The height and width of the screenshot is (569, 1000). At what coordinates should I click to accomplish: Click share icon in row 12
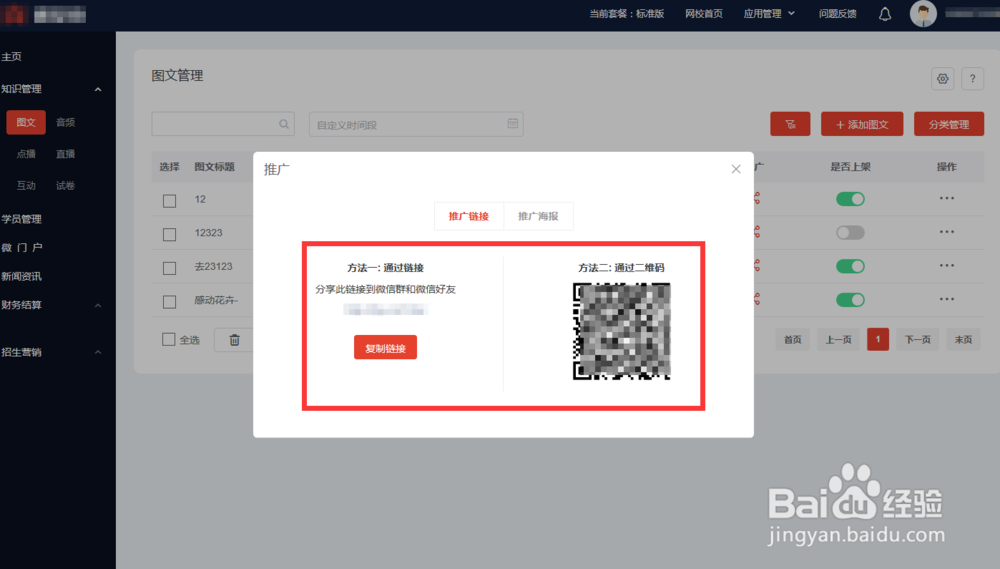pos(757,198)
